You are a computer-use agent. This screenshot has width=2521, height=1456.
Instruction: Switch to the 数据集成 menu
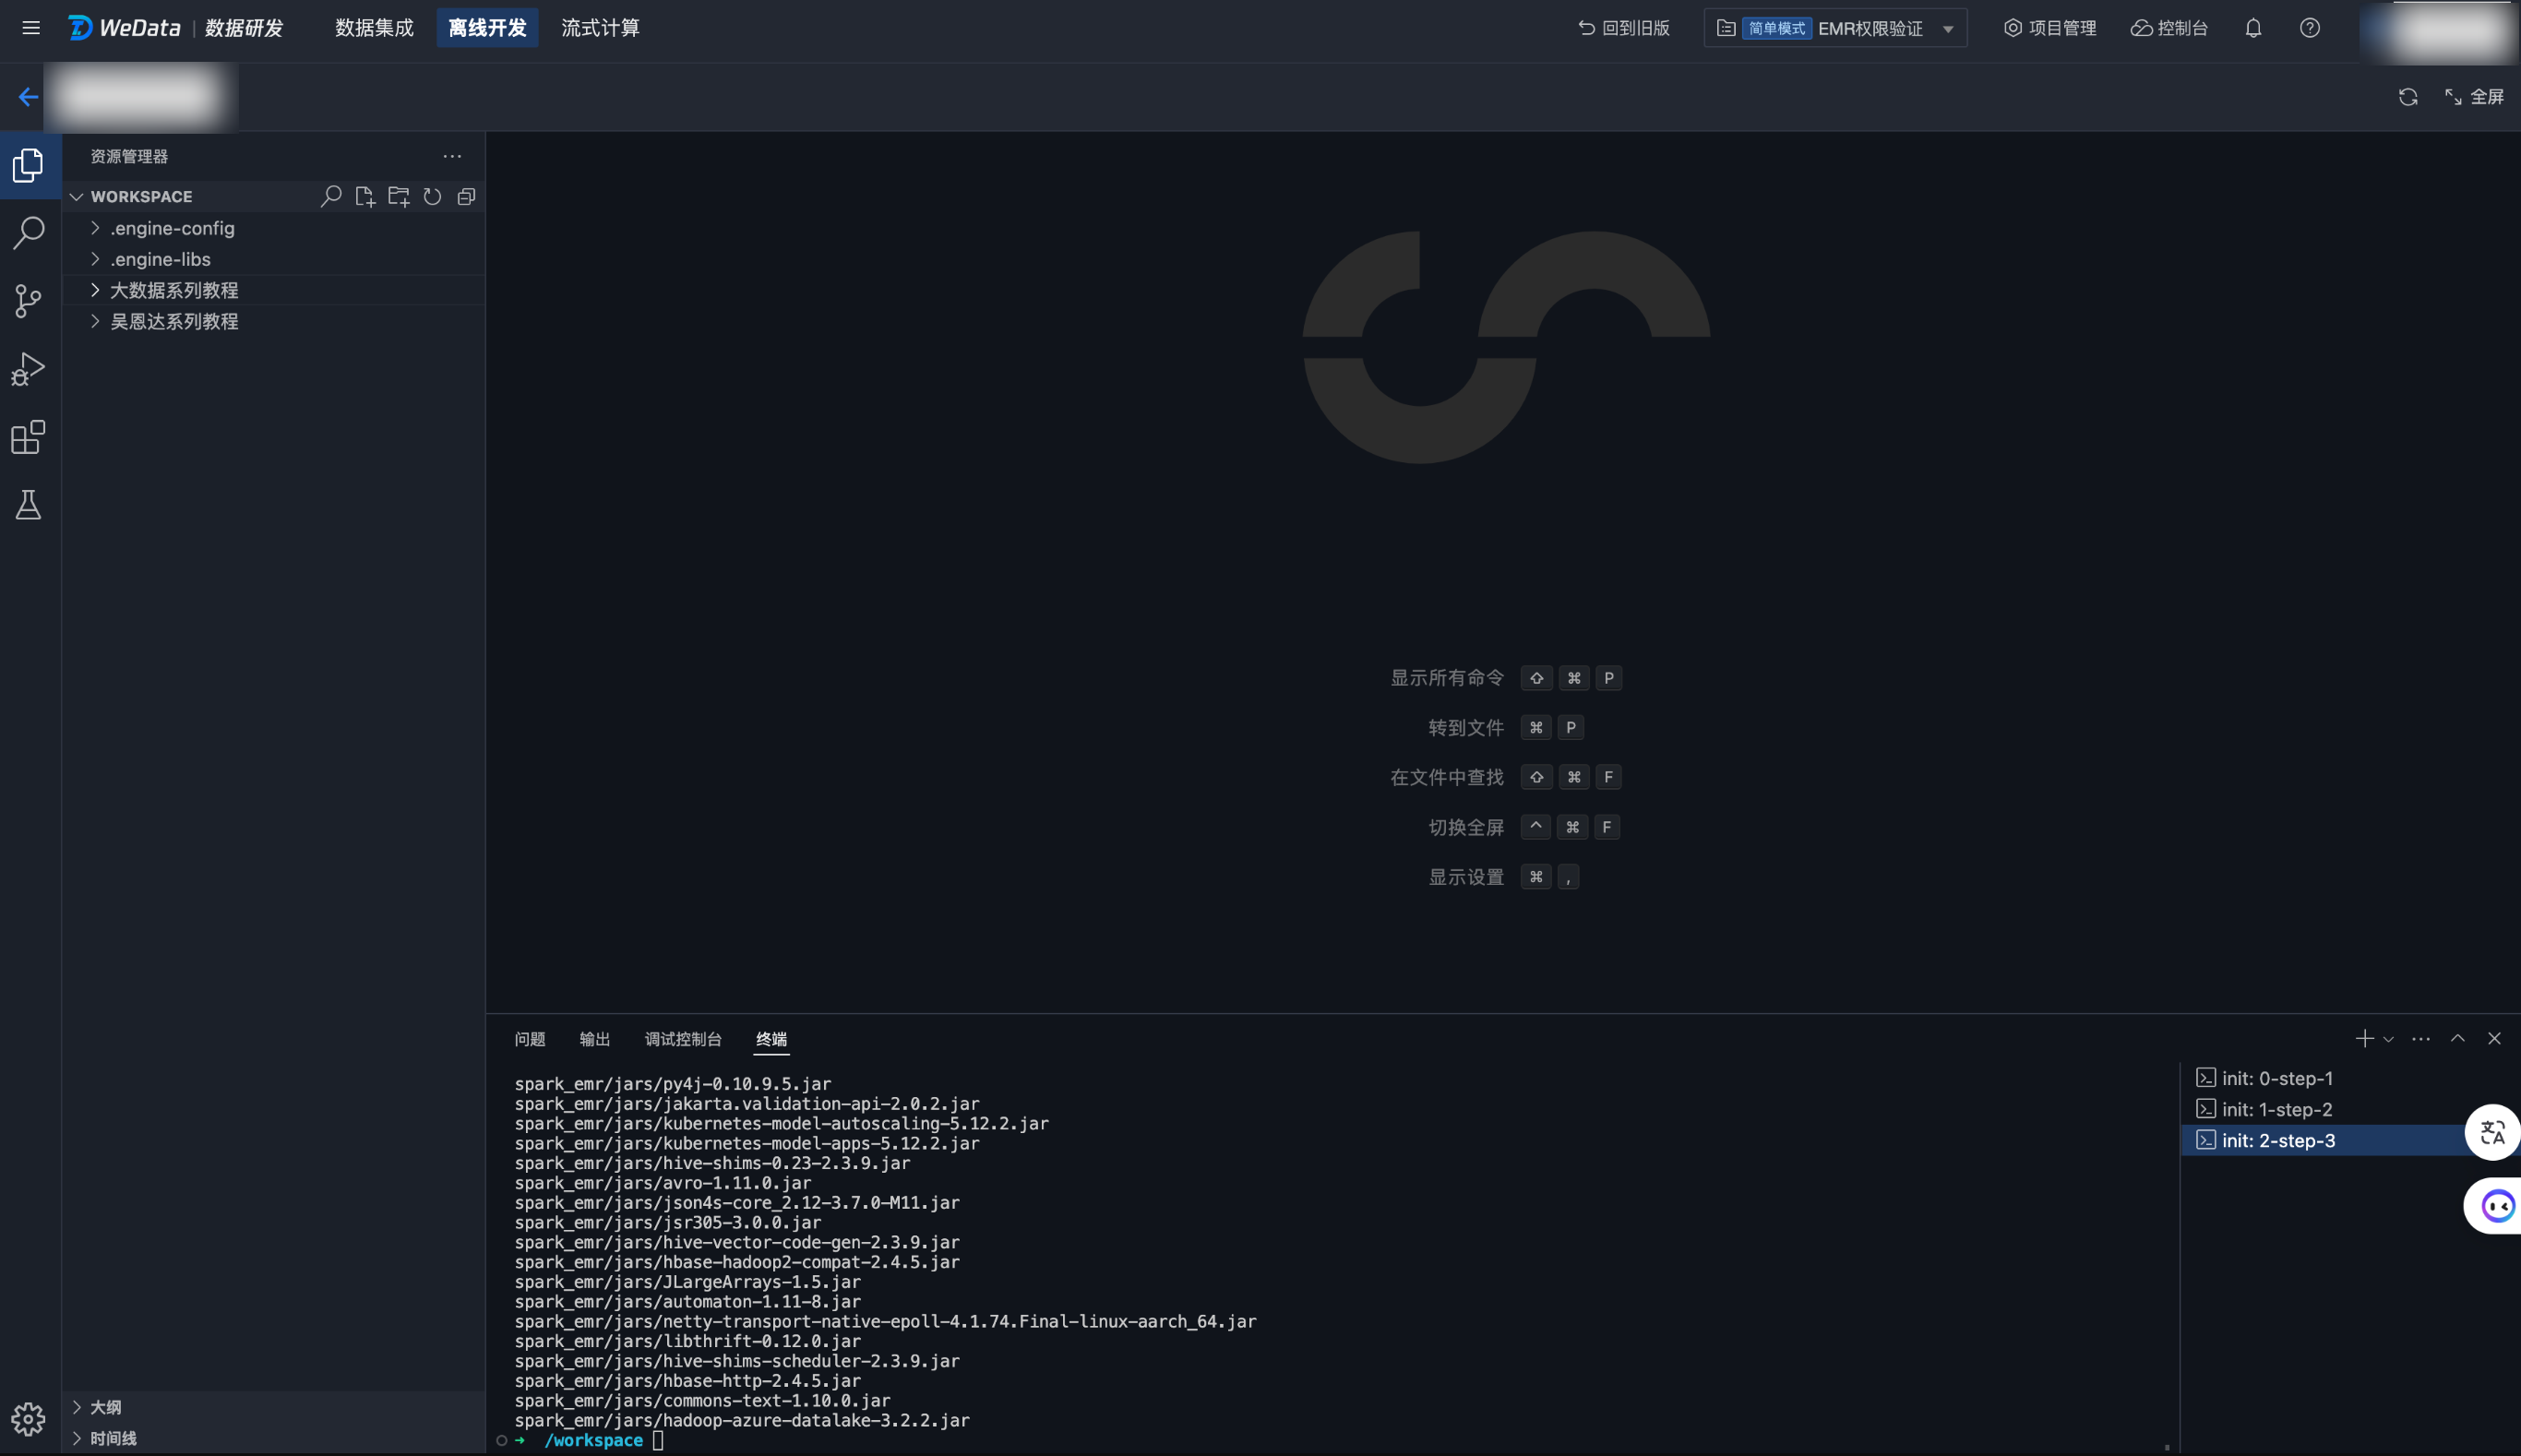374,28
